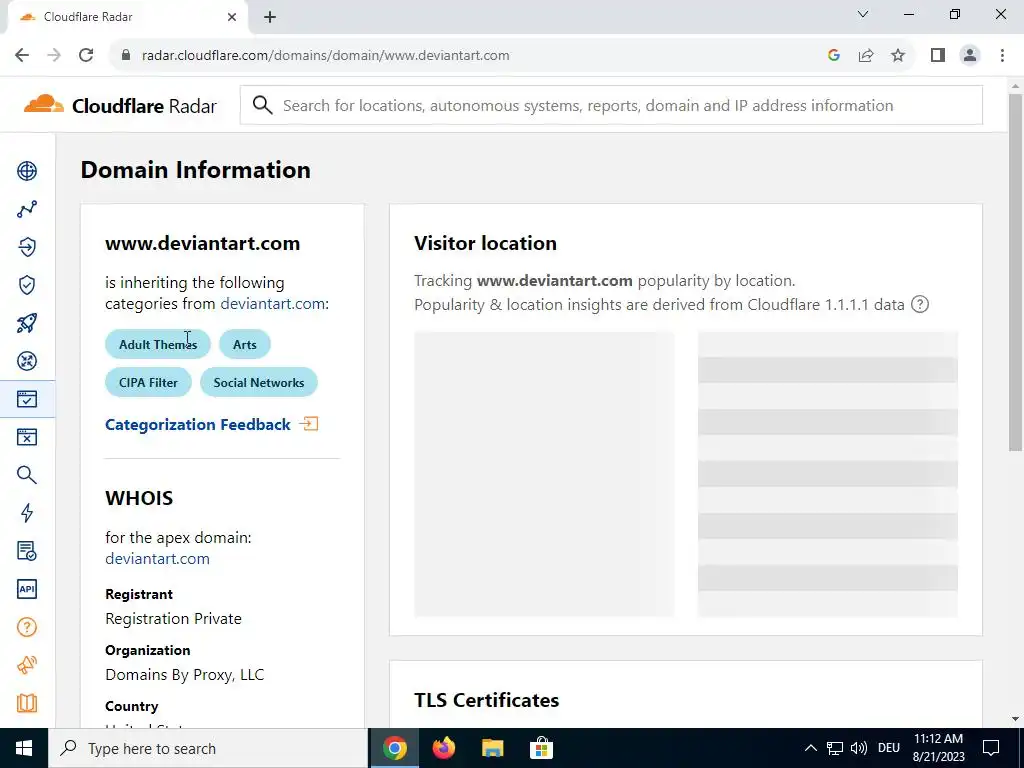Image resolution: width=1024 pixels, height=768 pixels.
Task: Click the 'Domains By Proxy, LLC' organization value
Action: coord(185,675)
